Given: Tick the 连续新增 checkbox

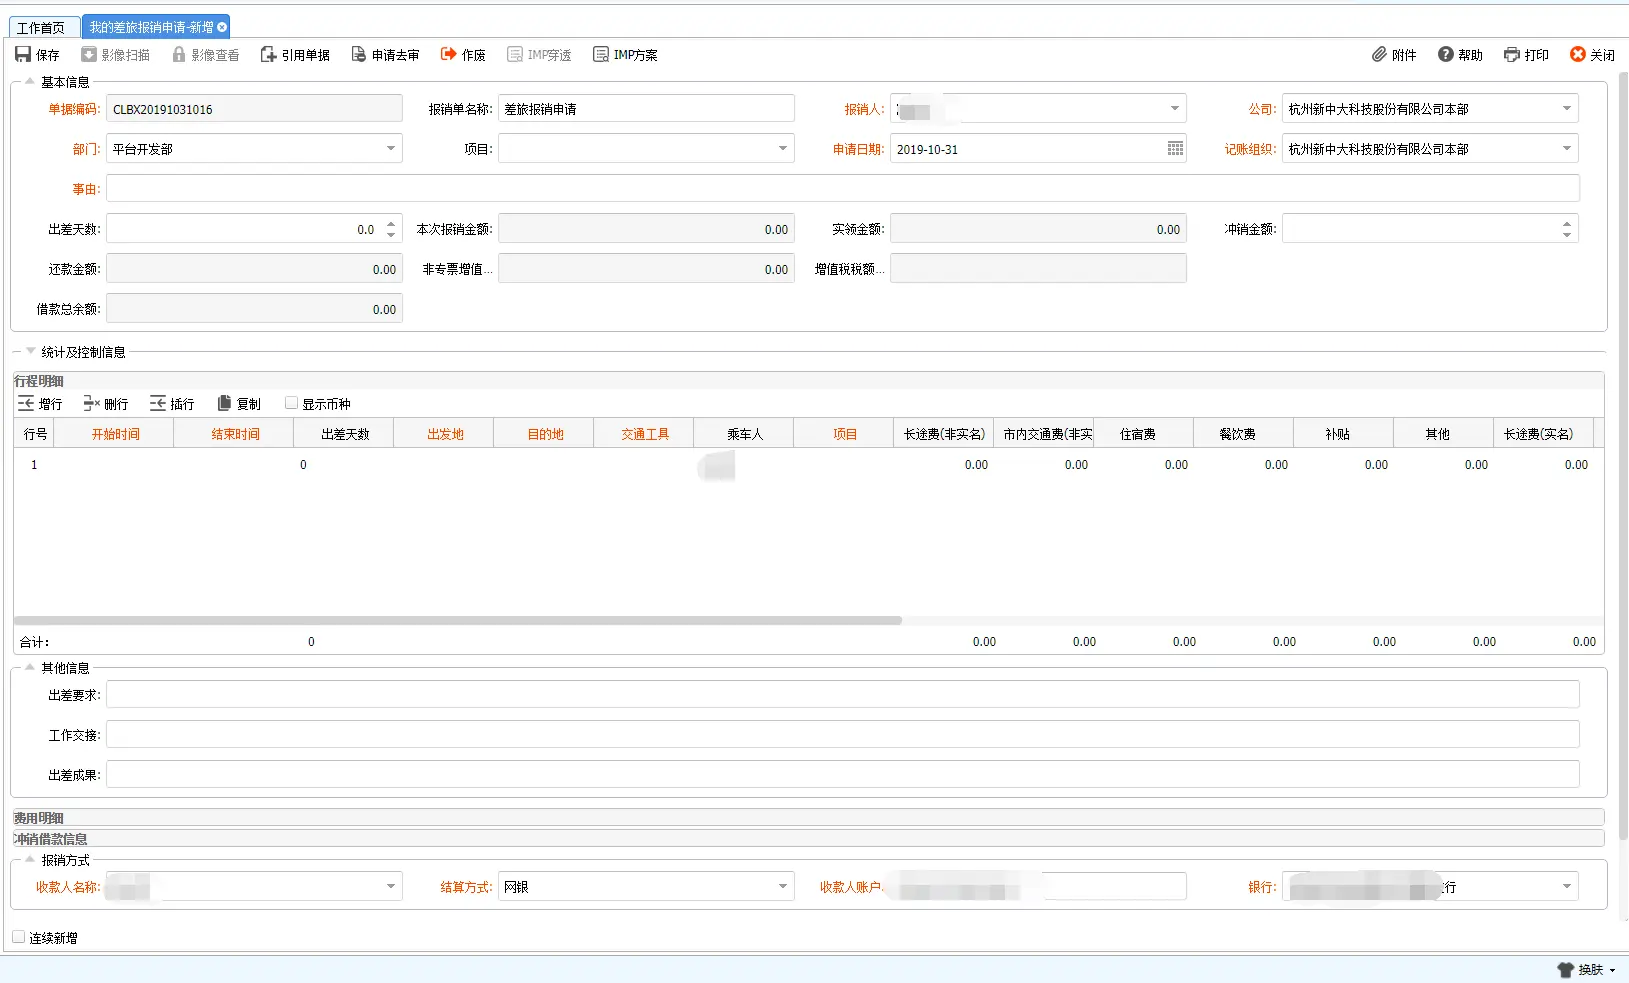Looking at the screenshot, I should coord(19,937).
